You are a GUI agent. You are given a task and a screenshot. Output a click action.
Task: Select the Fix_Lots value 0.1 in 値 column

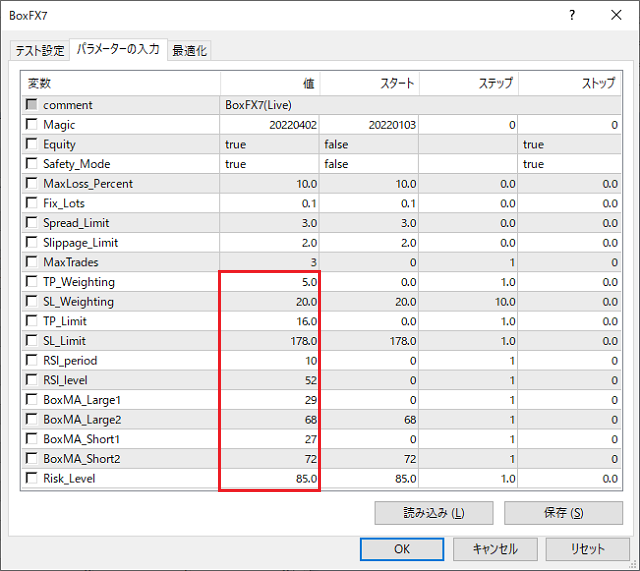pyautogui.click(x=309, y=203)
